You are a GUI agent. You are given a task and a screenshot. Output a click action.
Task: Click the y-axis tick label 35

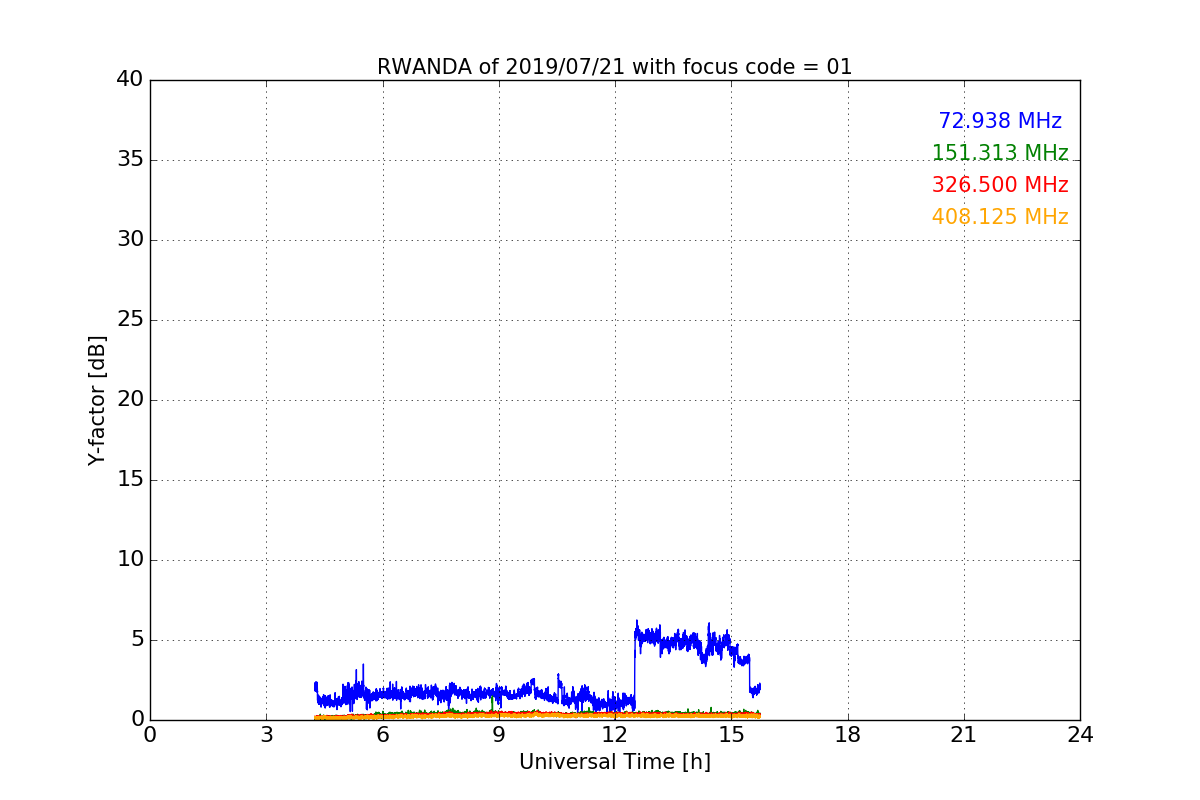tap(130, 160)
